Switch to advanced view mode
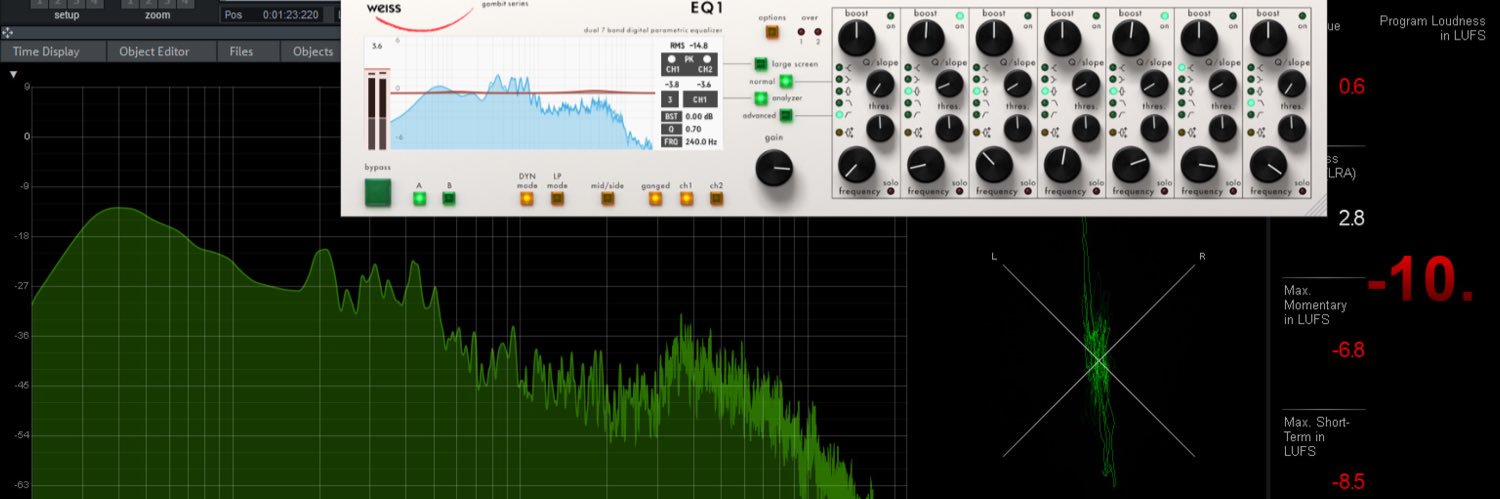Screen dimensions: 1500x499 (785, 115)
